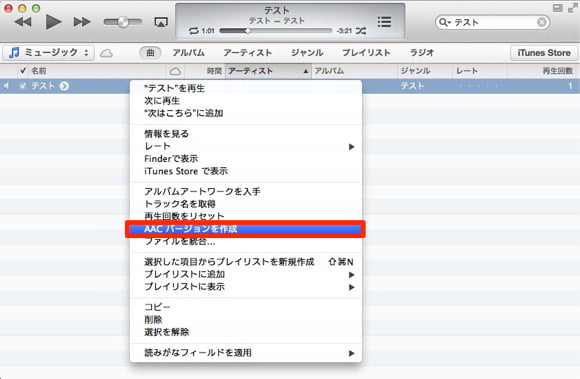This screenshot has width=580, height=379.
Task: Click the iCloud status column header
Action: click(175, 71)
